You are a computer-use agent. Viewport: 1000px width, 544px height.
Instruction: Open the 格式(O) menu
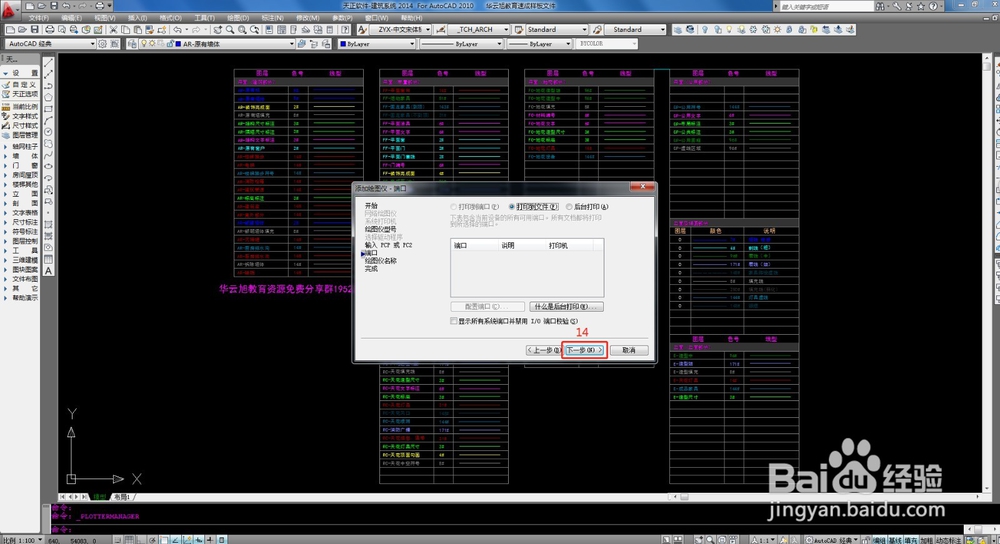tap(170, 18)
